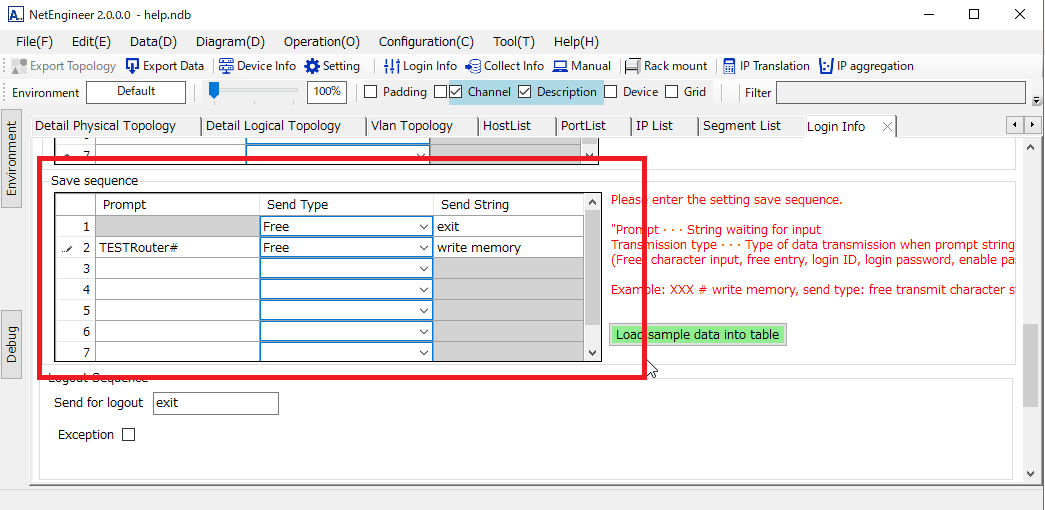Viewport: 1045px width, 510px height.
Task: Open the IP aggregation tool
Action: 826,66
